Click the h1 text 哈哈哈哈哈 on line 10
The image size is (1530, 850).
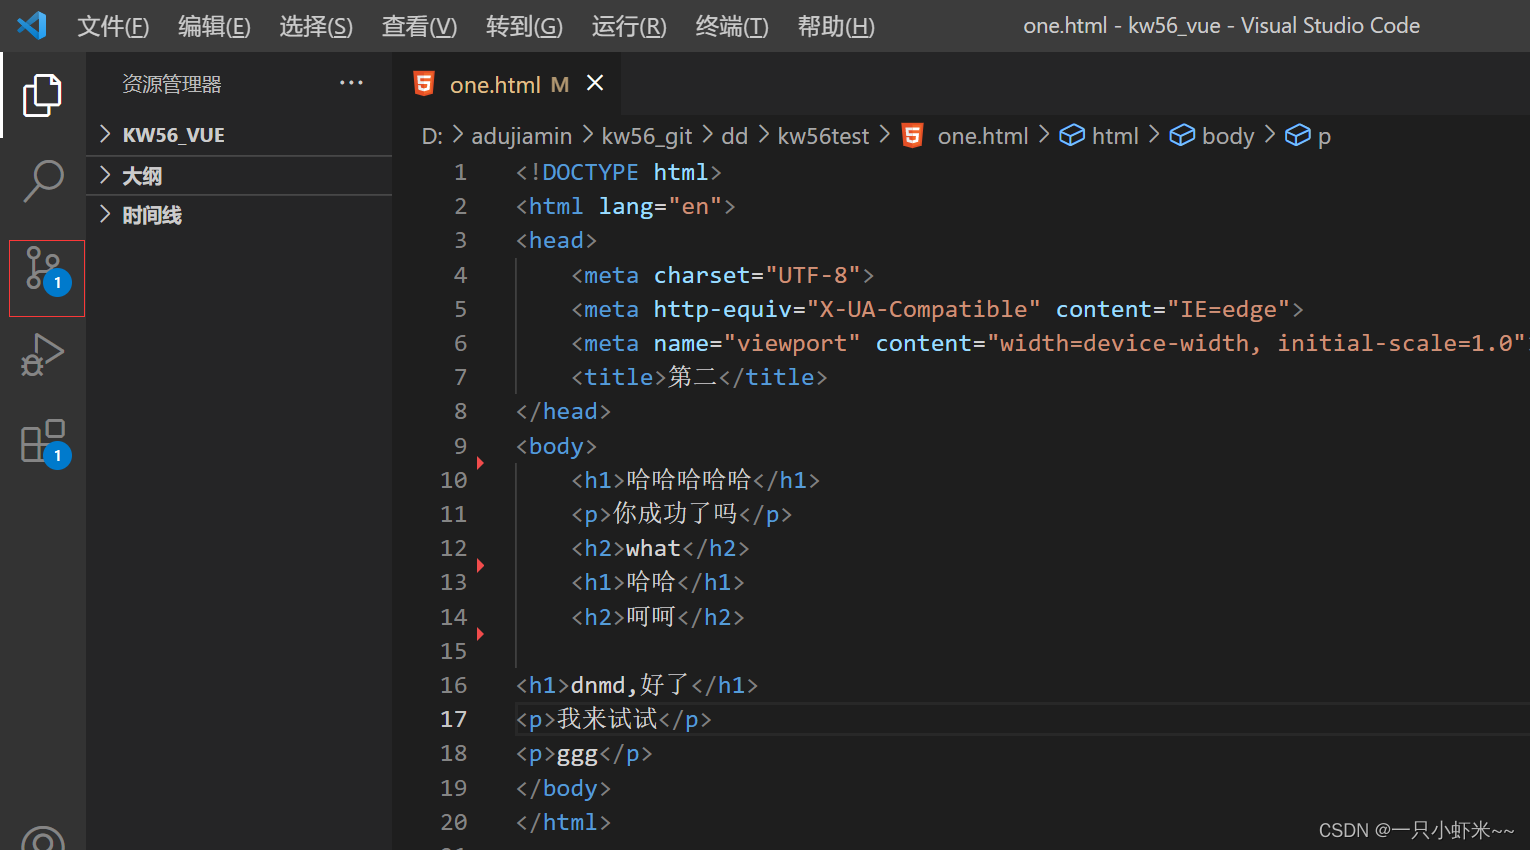688,480
